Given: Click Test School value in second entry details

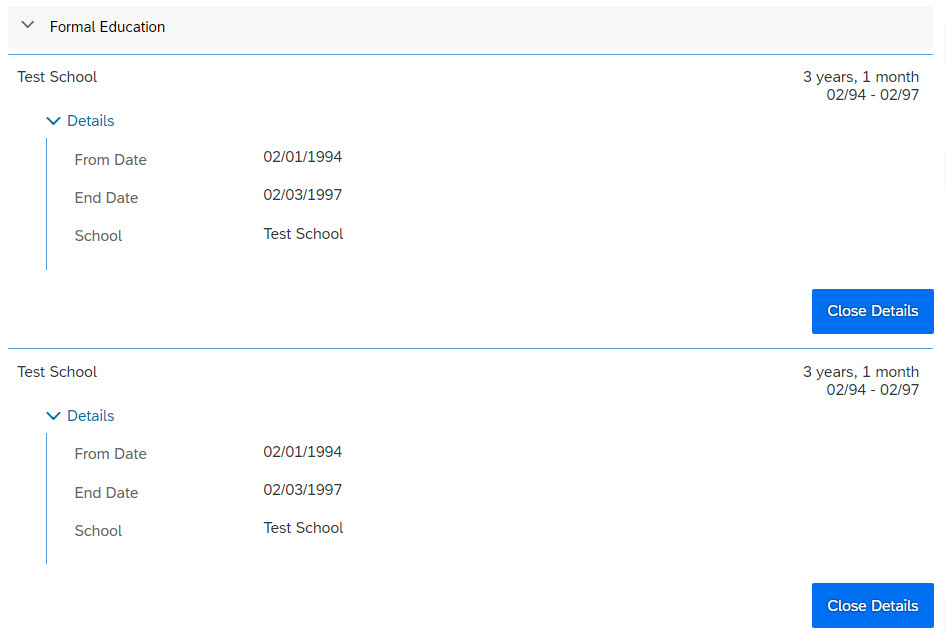Looking at the screenshot, I should tap(303, 528).
